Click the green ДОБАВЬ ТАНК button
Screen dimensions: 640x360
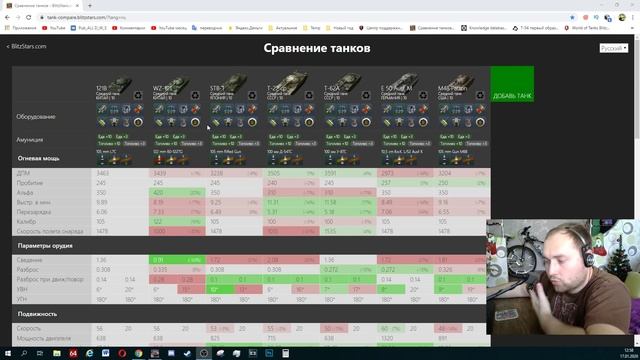pos(512,84)
